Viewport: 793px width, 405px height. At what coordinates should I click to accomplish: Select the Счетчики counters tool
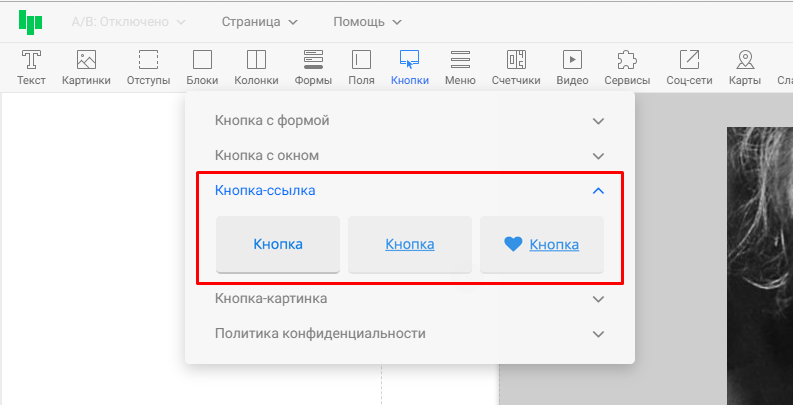516,66
